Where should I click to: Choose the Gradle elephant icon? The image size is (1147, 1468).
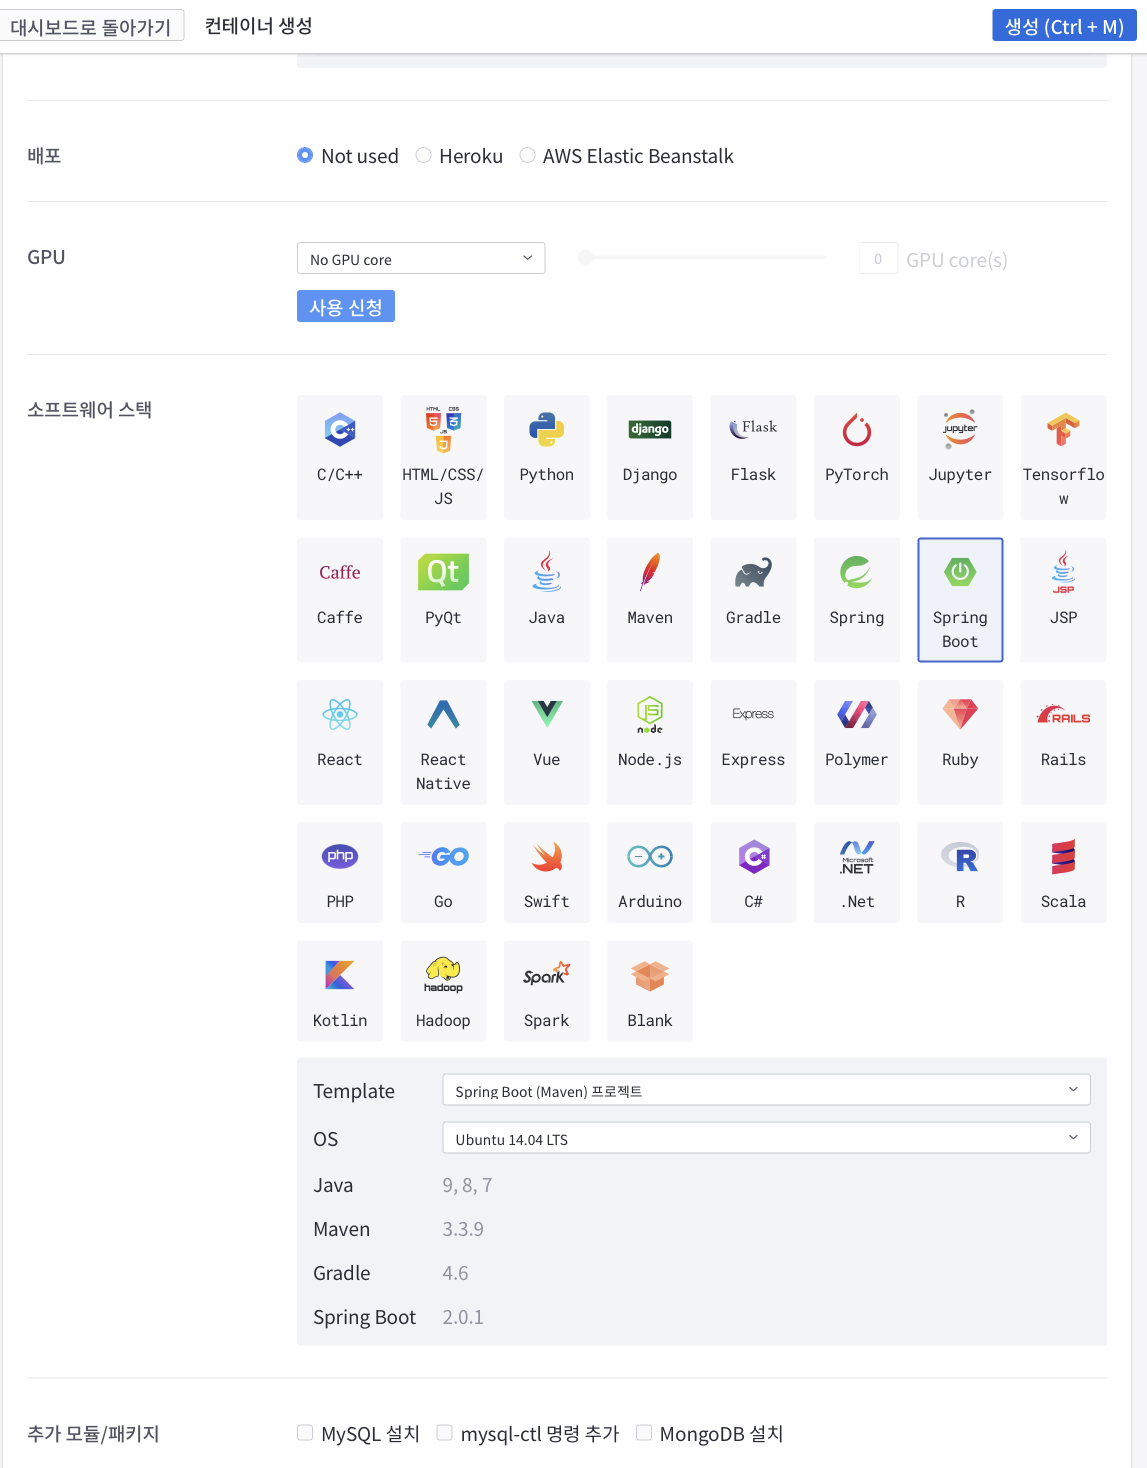(753, 573)
